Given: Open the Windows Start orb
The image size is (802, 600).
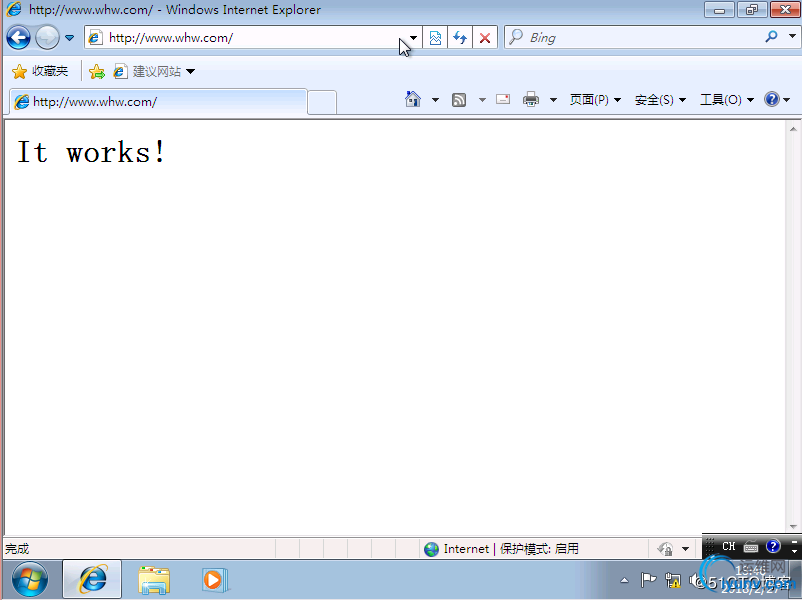Looking at the screenshot, I should (x=30, y=580).
